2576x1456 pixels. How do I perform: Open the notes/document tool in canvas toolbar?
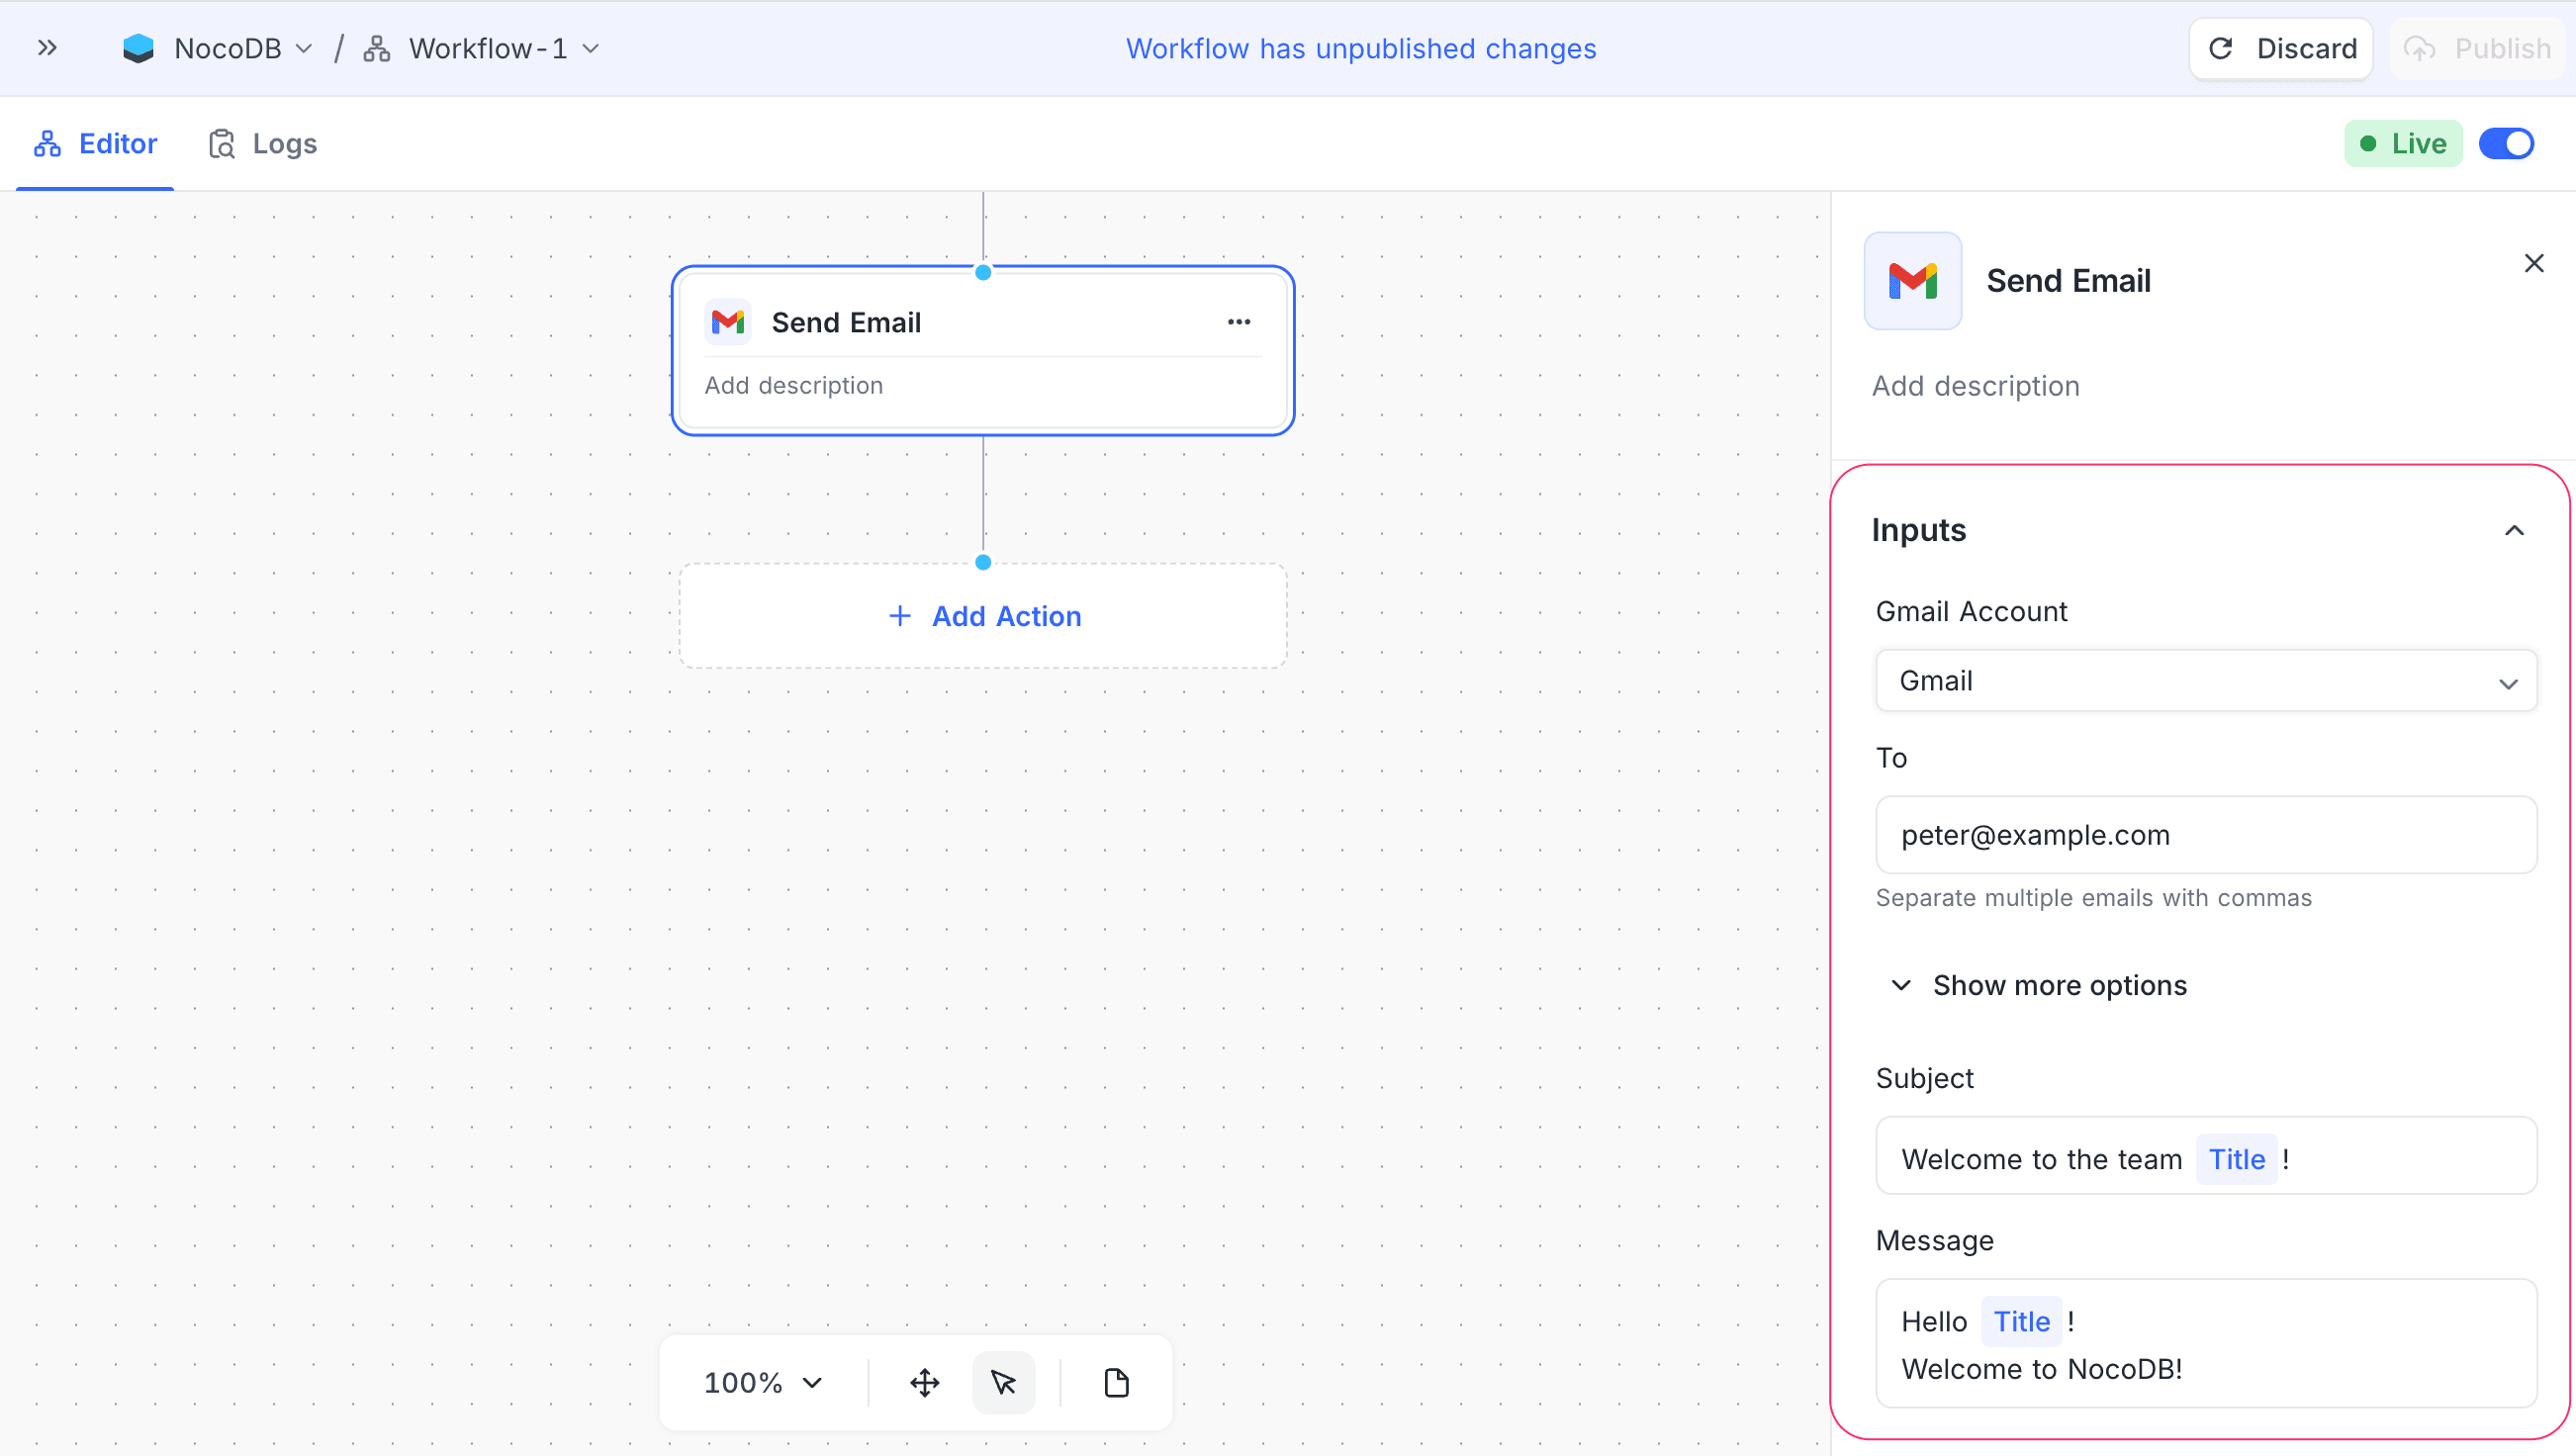1116,1383
